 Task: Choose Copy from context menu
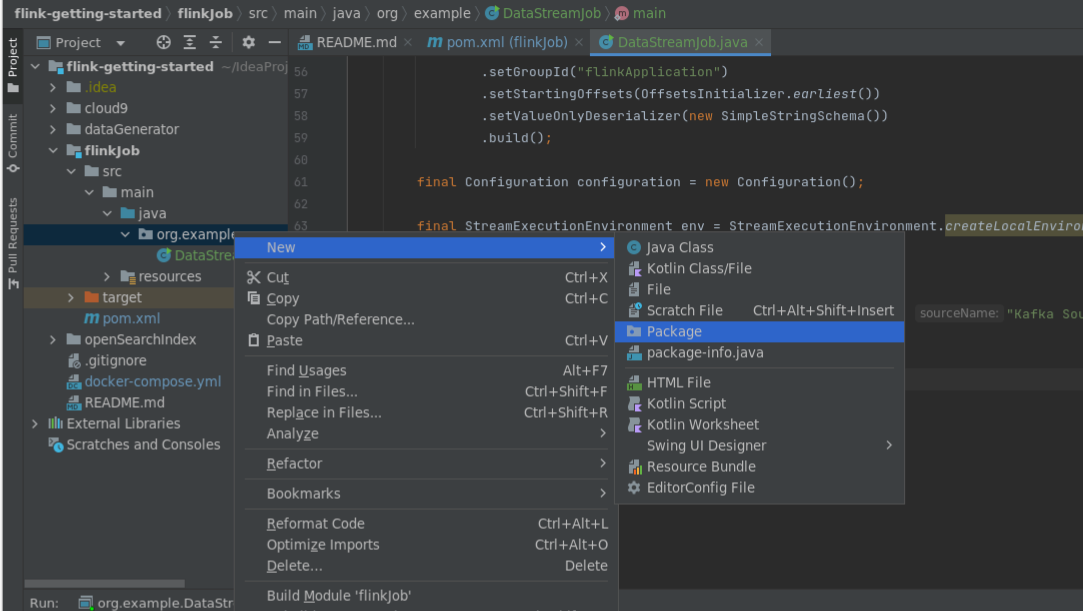click(x=425, y=298)
